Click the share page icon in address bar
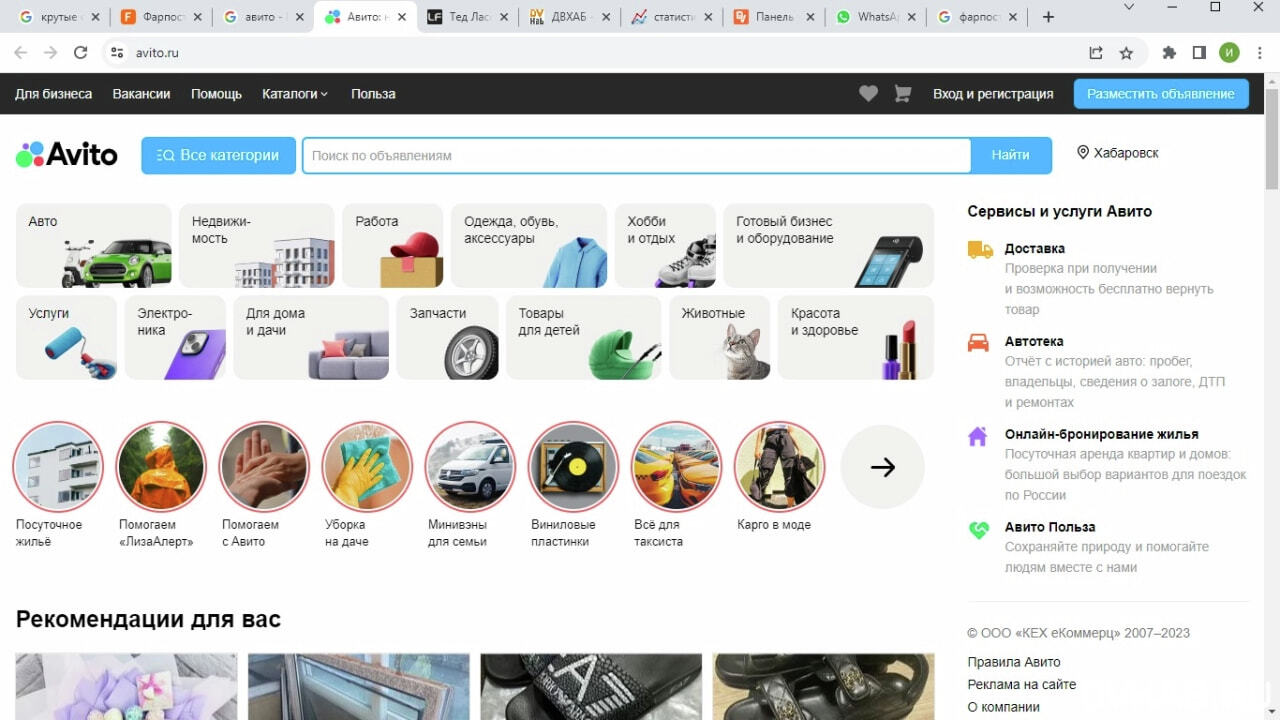The image size is (1280, 720). coord(1096,53)
